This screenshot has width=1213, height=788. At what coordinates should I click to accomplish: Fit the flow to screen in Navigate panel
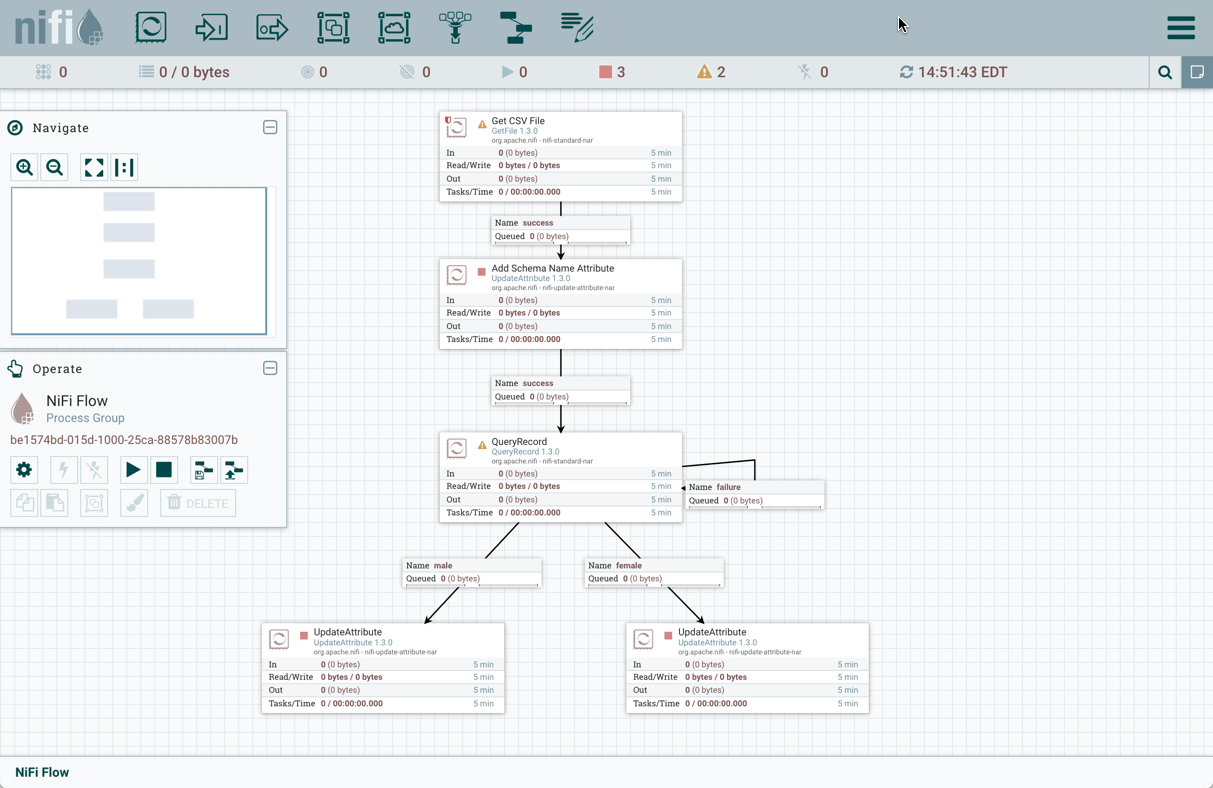point(93,167)
